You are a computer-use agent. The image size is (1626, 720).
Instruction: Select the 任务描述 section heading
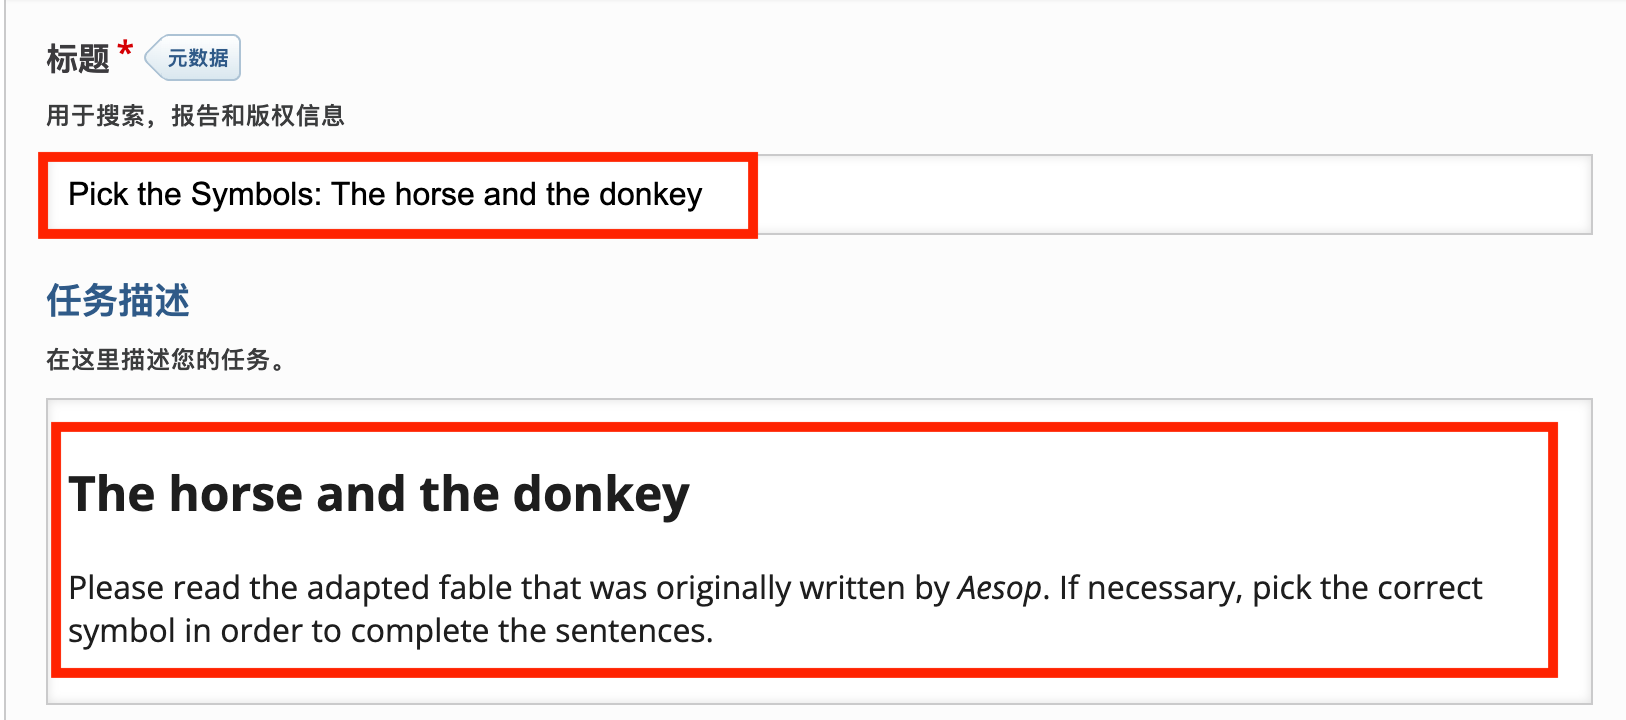coord(118,300)
